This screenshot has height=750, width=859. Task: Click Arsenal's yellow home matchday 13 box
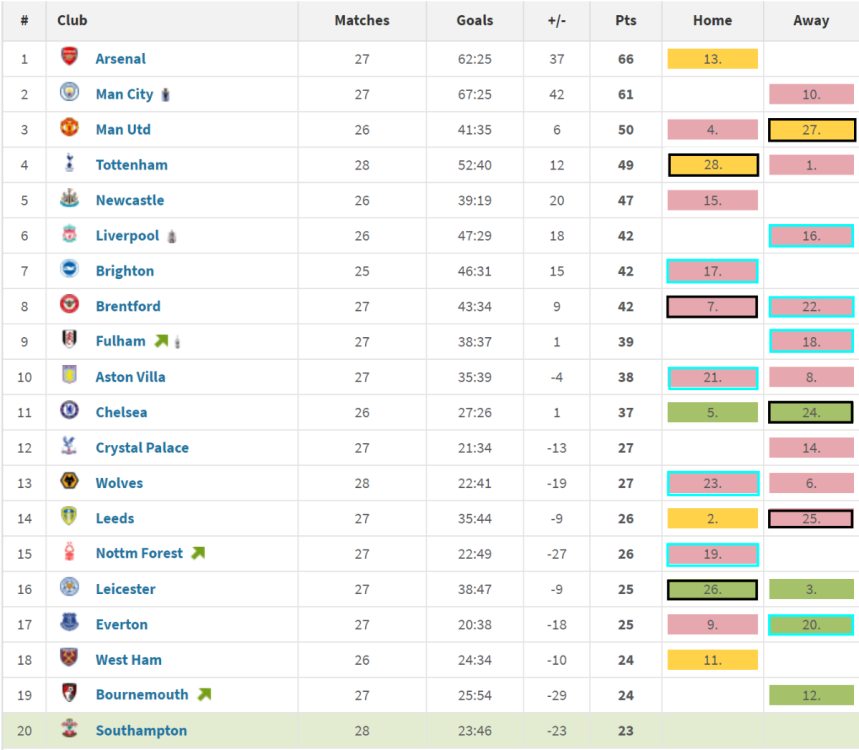point(712,59)
